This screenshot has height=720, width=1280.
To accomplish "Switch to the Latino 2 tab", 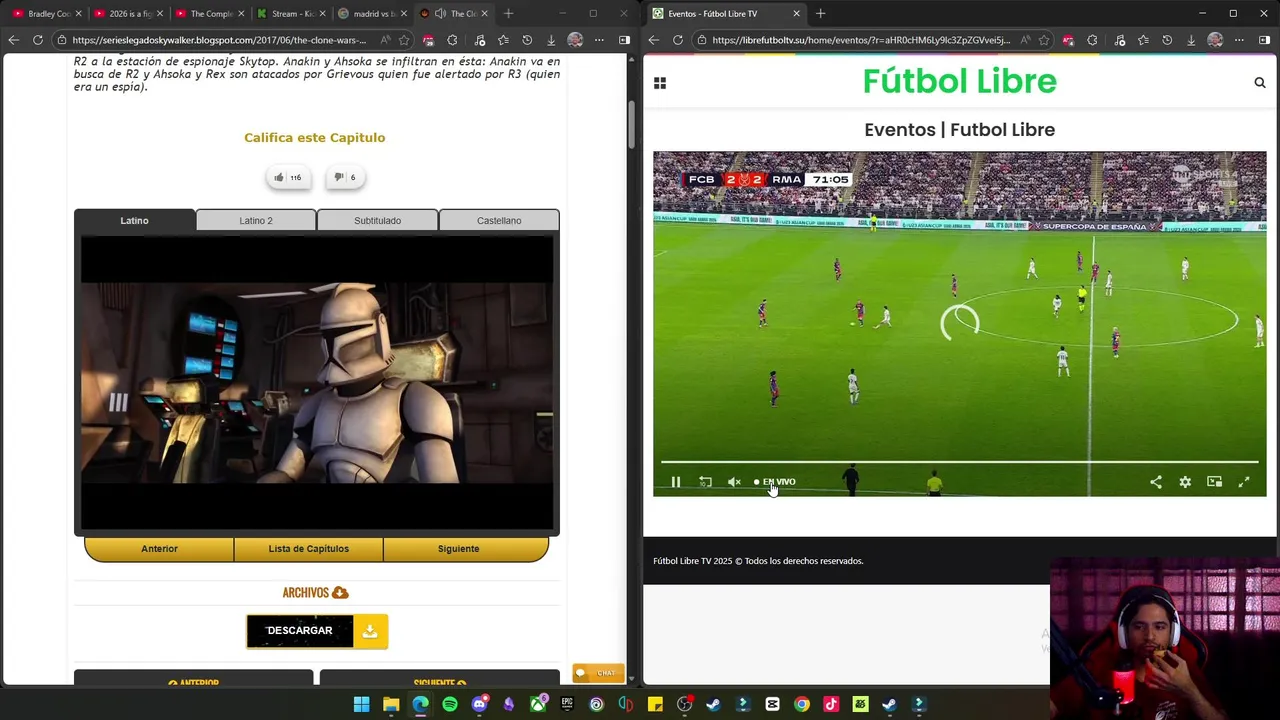I will pyautogui.click(x=256, y=220).
